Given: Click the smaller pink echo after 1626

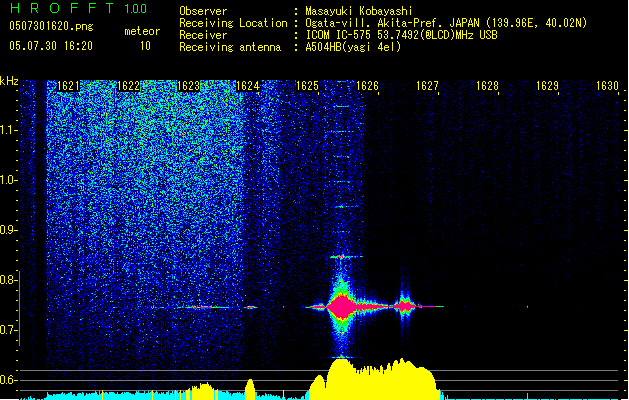Looking at the screenshot, I should point(404,307).
